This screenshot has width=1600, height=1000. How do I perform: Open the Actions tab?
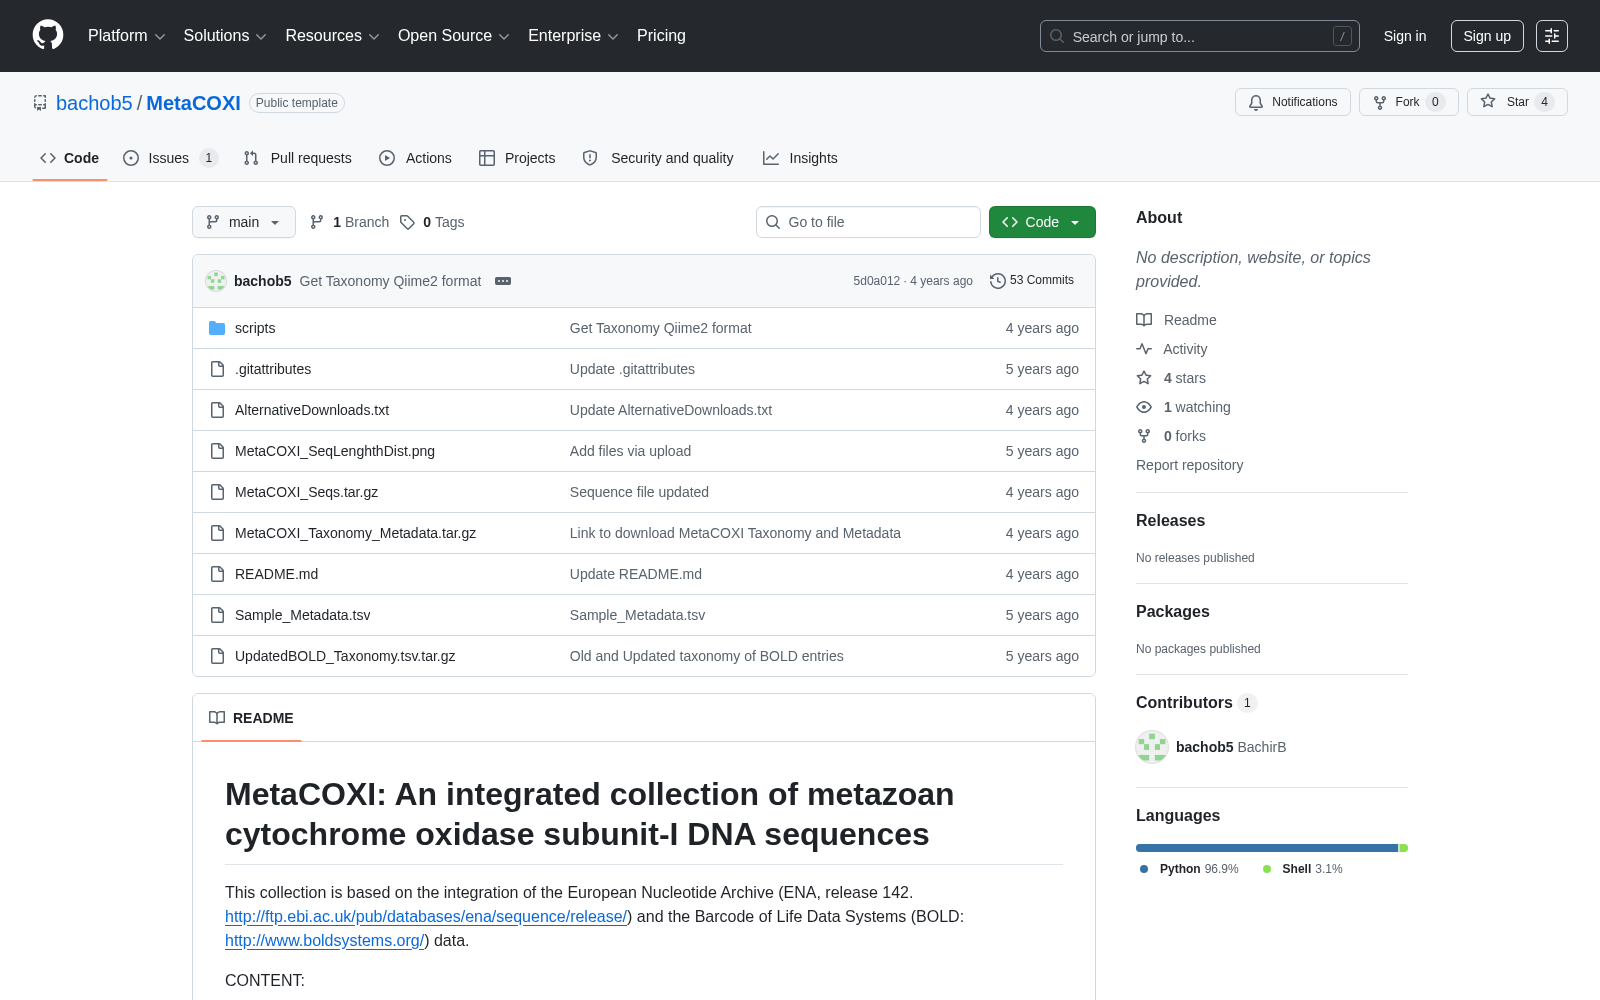(416, 158)
